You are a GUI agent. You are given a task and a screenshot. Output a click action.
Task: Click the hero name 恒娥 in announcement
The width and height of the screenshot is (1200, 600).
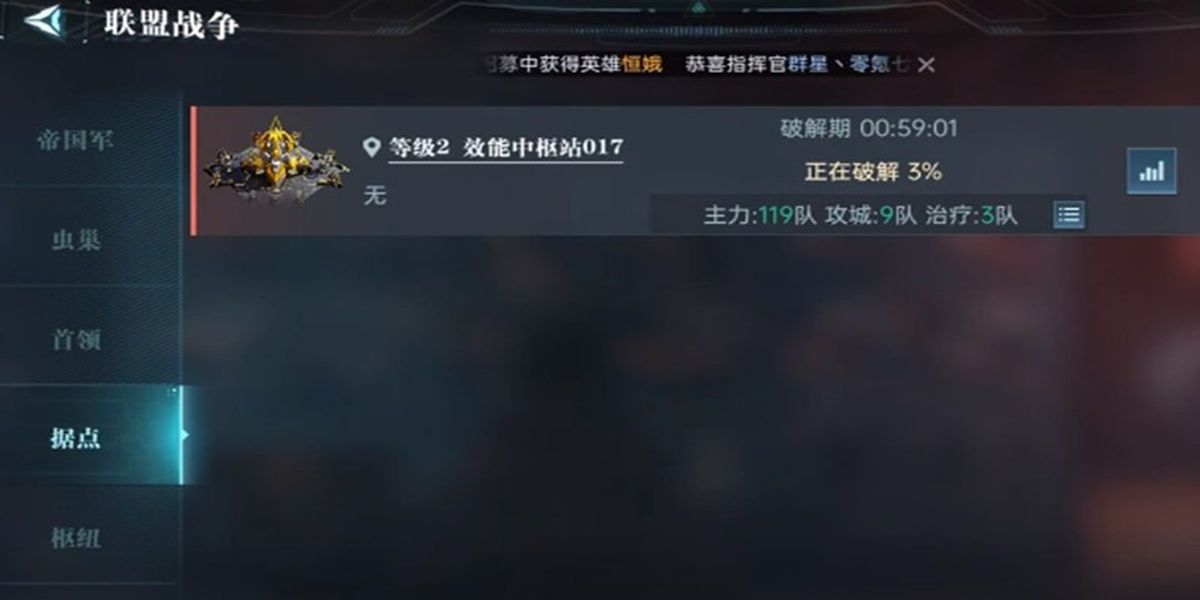pos(641,65)
